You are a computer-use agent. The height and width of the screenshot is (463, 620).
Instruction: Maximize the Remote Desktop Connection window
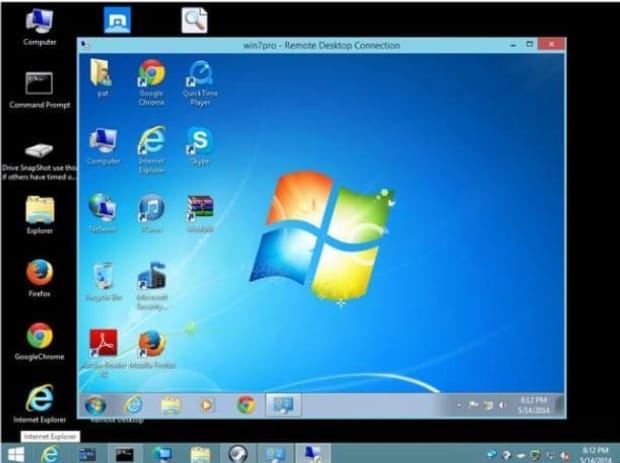[x=529, y=44]
